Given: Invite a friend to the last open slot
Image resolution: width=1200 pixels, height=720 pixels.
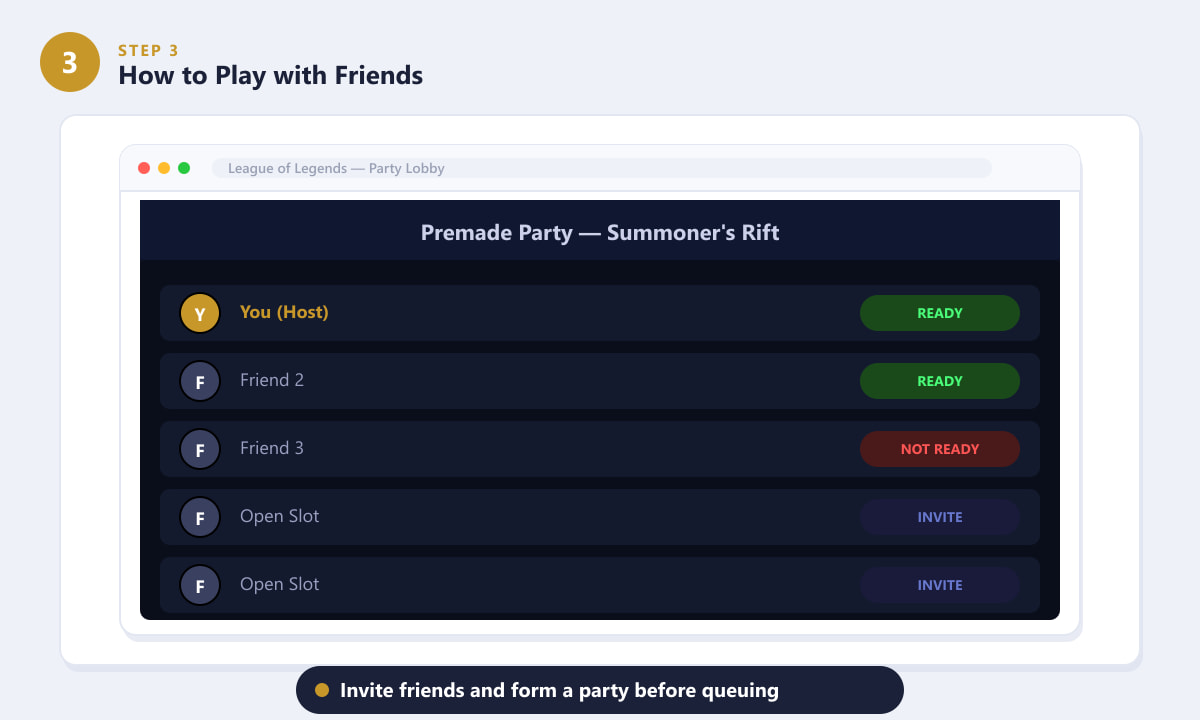Looking at the screenshot, I should point(940,585).
